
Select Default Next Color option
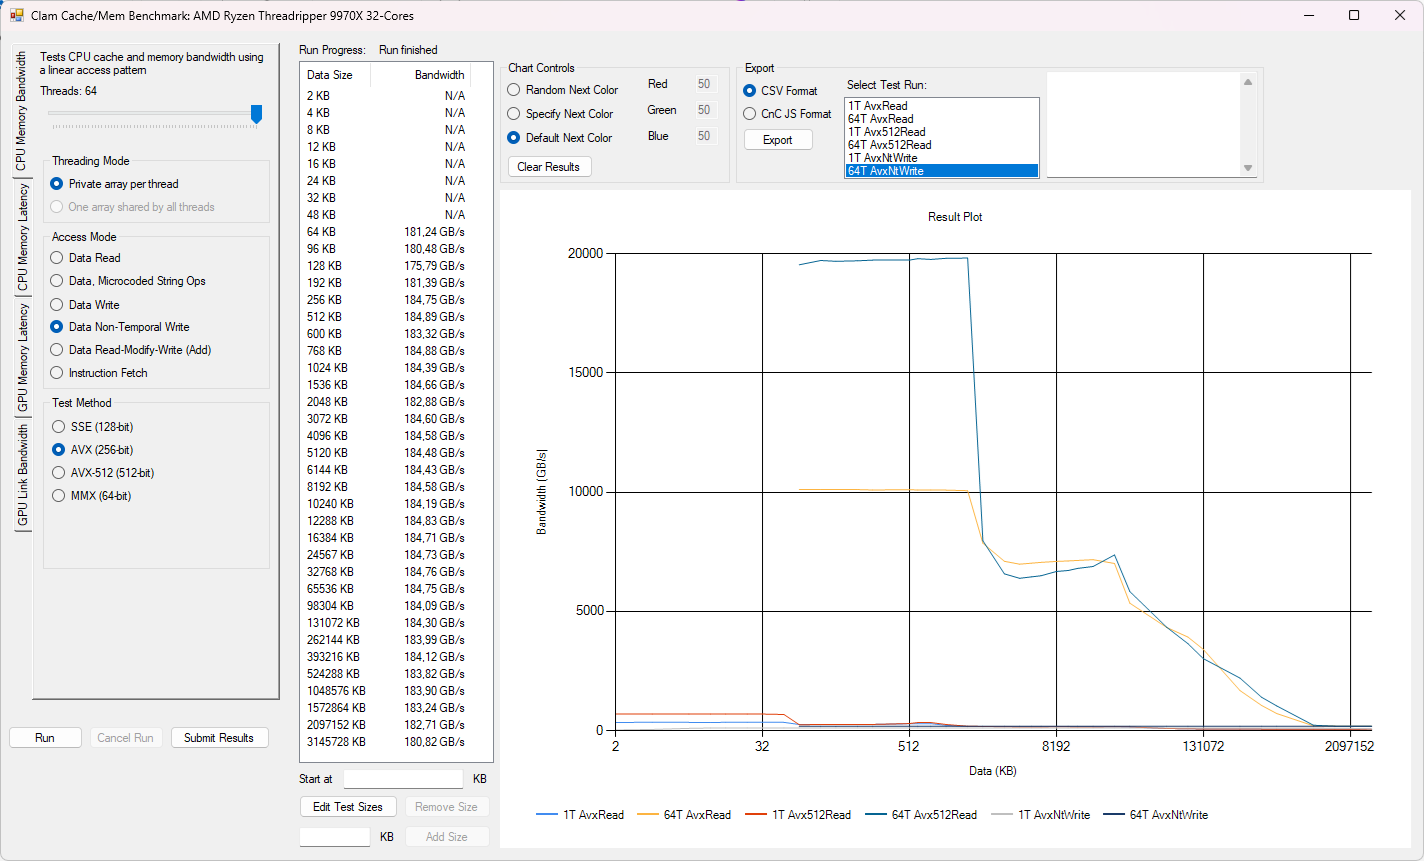click(x=560, y=138)
